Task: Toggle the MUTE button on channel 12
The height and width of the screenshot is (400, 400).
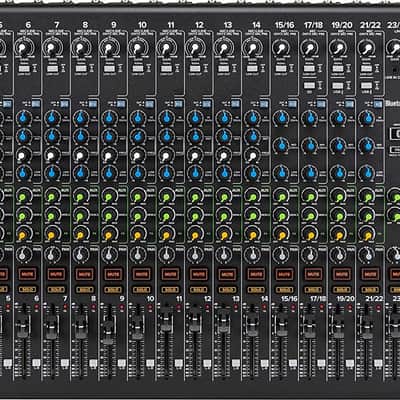Action: (199, 274)
